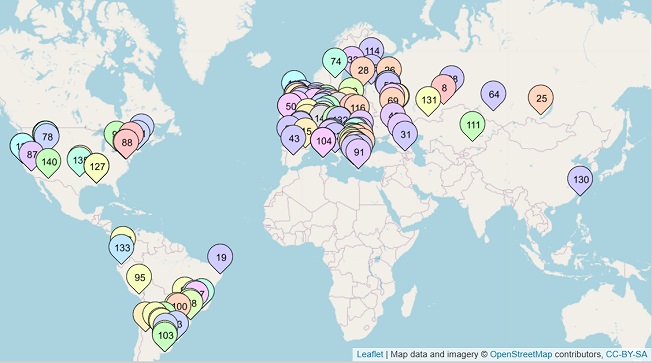The width and height of the screenshot is (652, 363).
Task: Click the yellow marker labeled 131
Action: coord(428,100)
